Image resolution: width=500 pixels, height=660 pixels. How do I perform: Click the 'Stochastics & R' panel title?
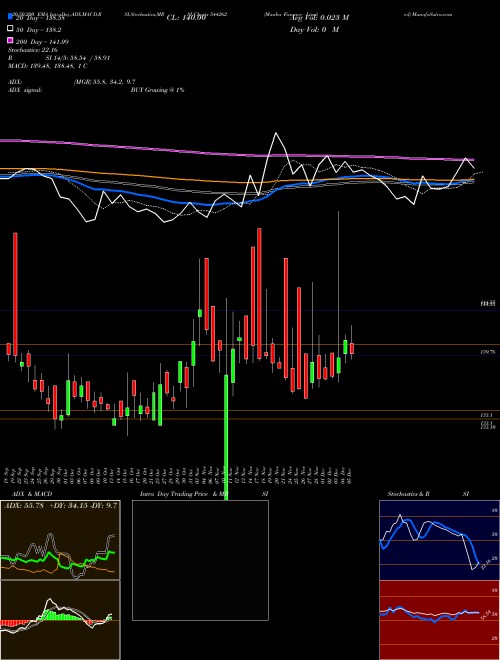408,494
